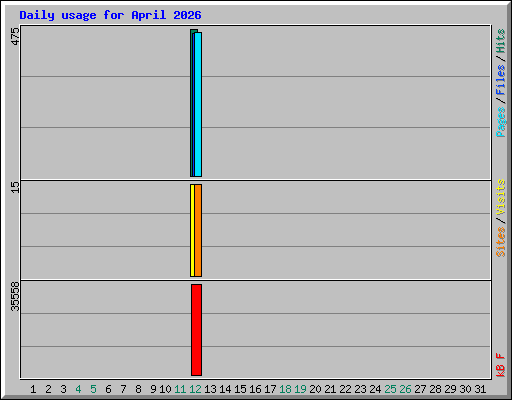This screenshot has height=400, width=512.
Task: Click the Files legend label
Action: click(501, 80)
